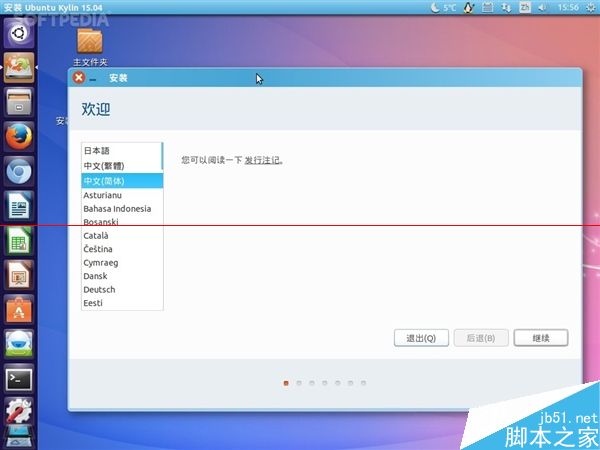The image size is (600, 450).
Task: Open LibreOffice Writer from the launcher
Action: [19, 205]
